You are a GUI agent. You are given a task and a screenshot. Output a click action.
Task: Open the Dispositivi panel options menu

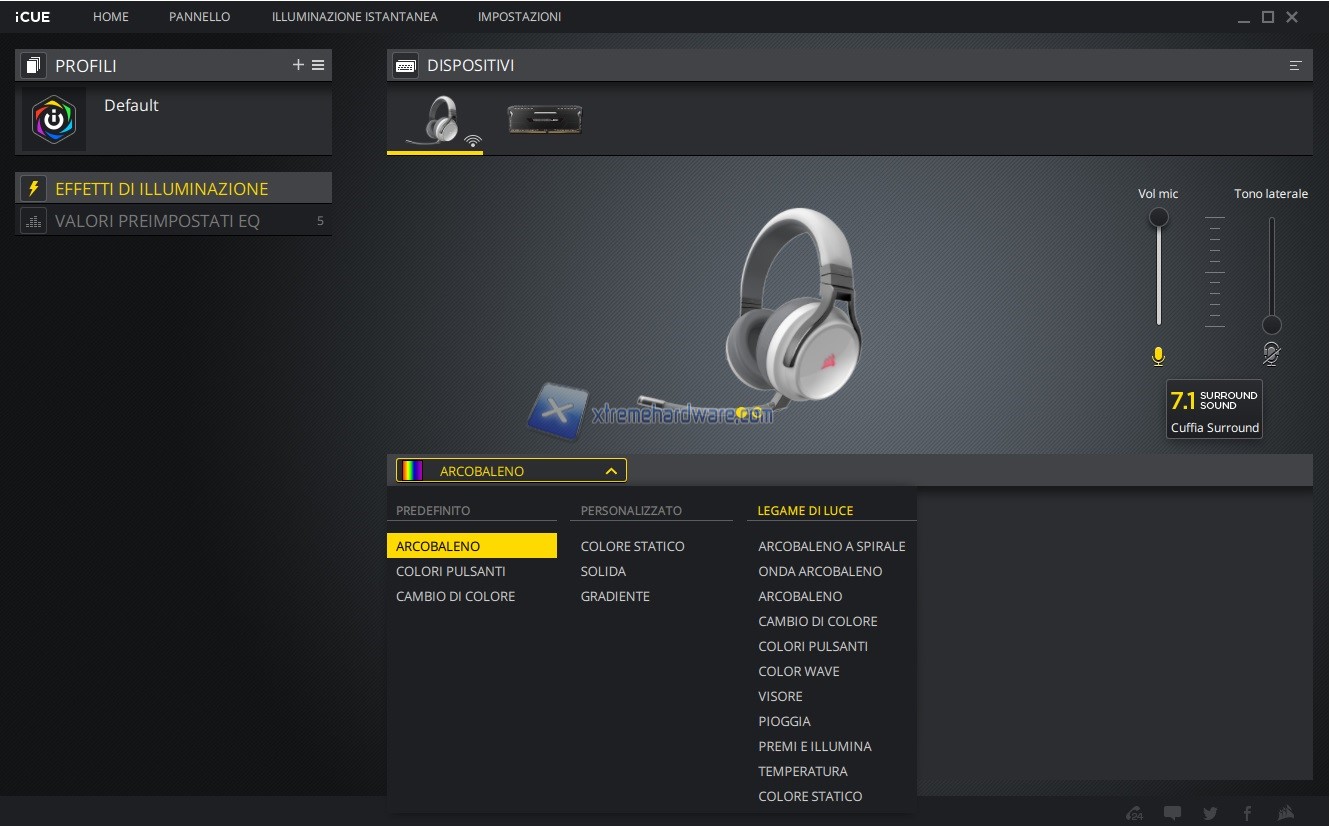point(1295,66)
